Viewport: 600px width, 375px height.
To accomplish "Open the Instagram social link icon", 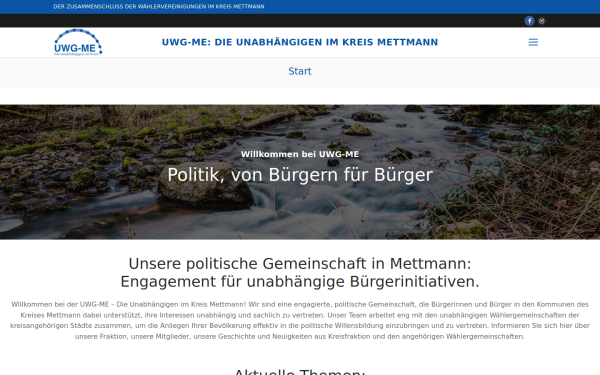I will click(541, 21).
